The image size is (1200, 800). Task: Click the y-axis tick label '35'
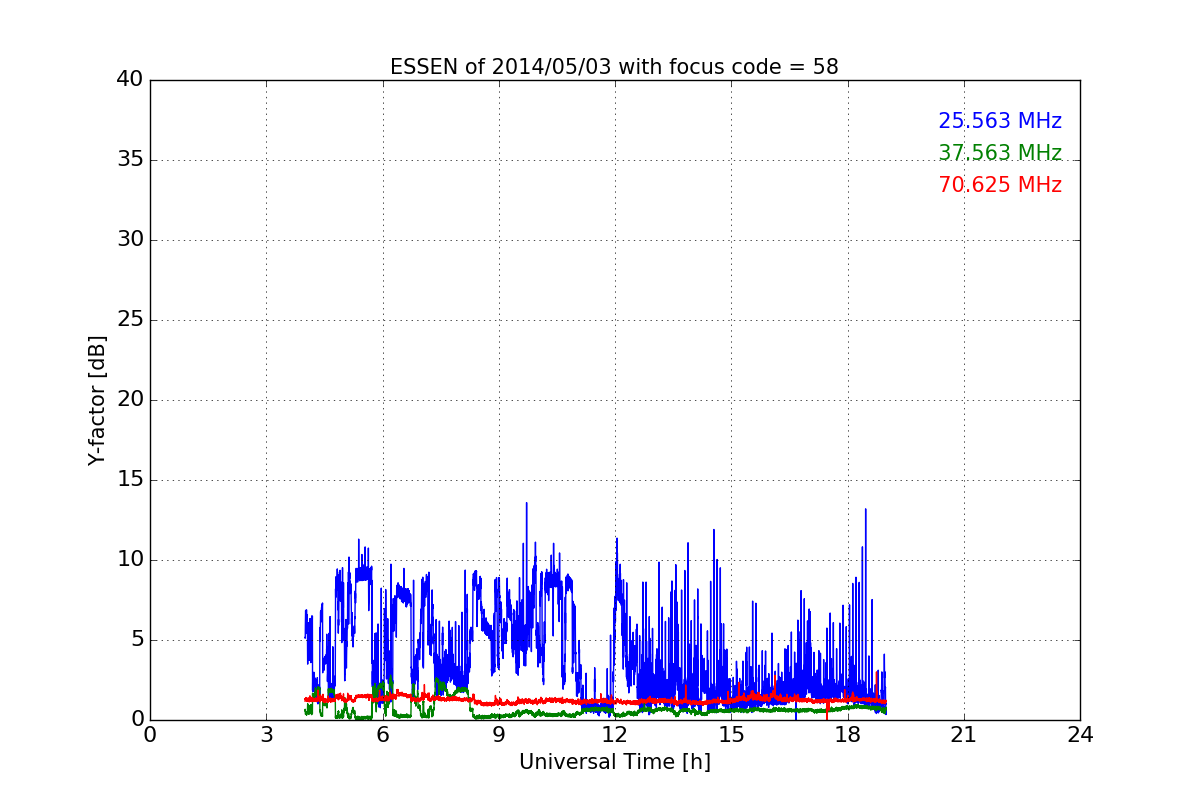tap(130, 160)
